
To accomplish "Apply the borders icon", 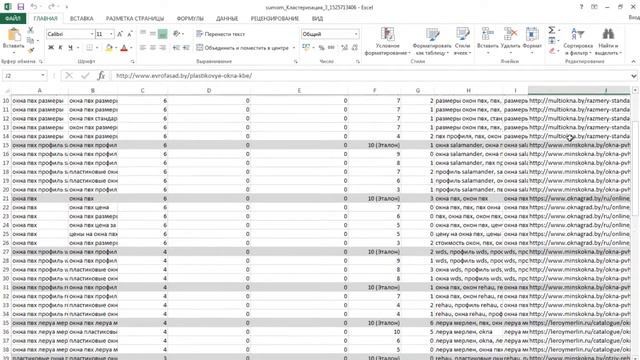I will click(89, 48).
